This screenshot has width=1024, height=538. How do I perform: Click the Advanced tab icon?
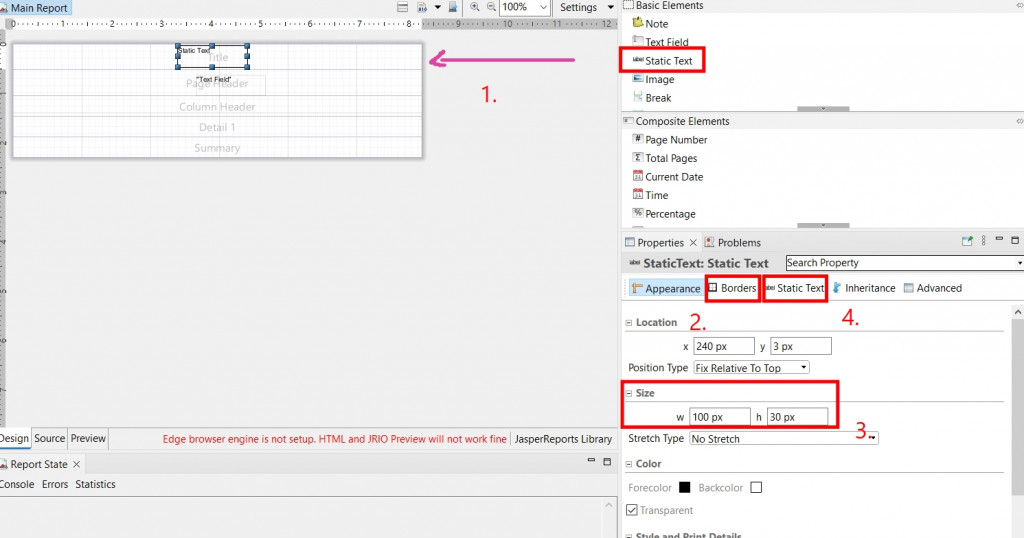click(908, 288)
